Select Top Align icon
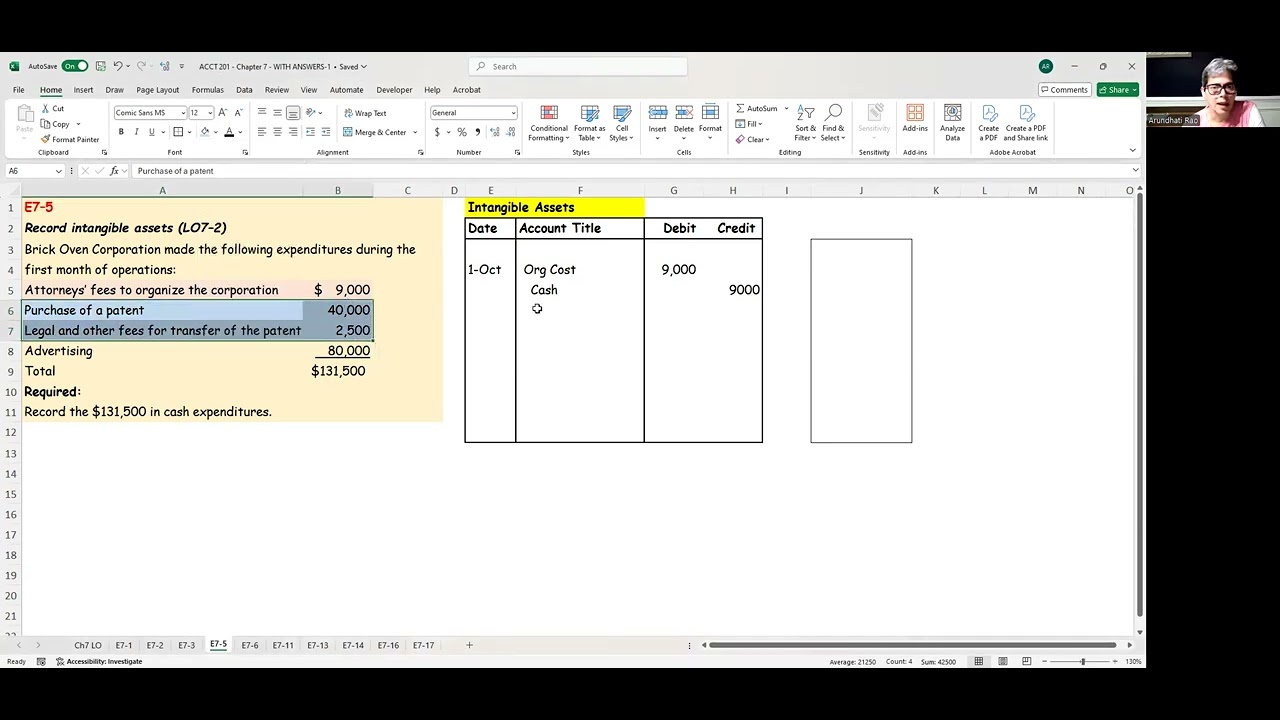The image size is (1280, 720). pyautogui.click(x=262, y=113)
